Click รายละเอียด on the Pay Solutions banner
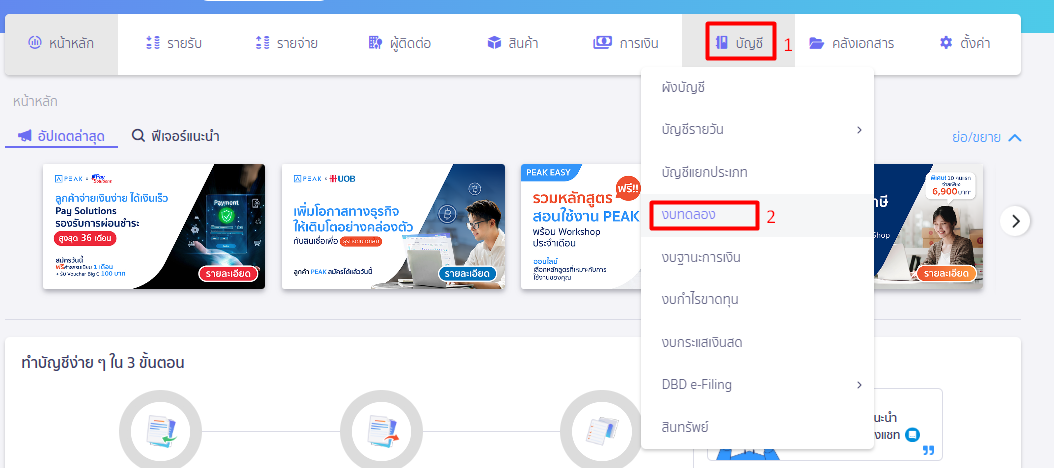 [228, 274]
